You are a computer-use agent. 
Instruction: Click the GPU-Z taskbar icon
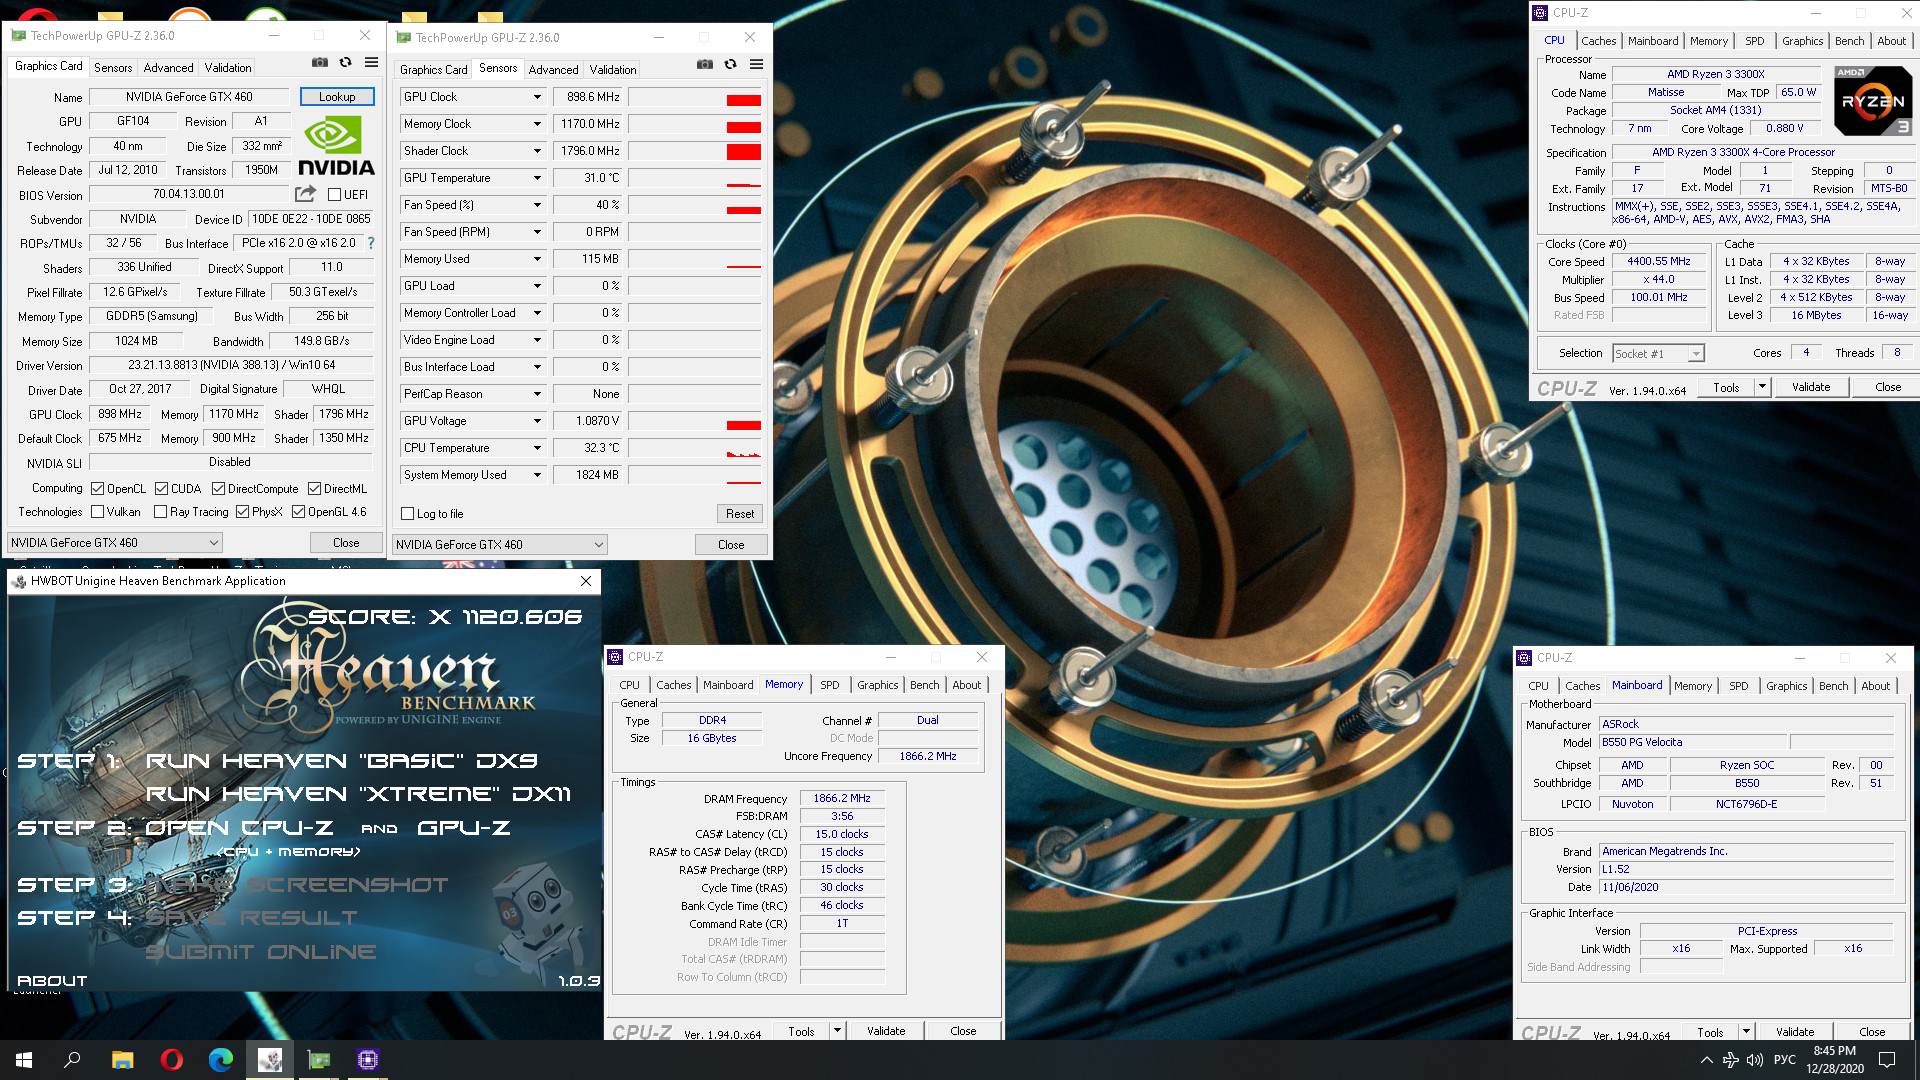coord(319,1060)
